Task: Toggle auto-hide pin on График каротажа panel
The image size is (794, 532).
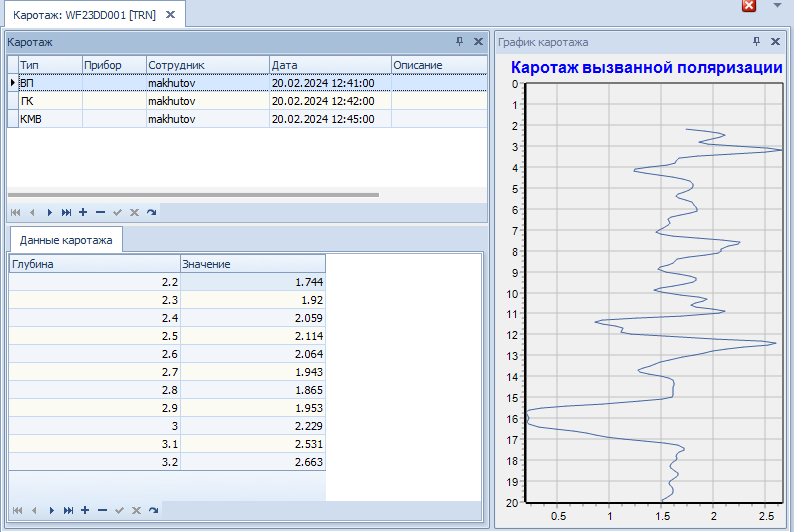Action: tap(757, 42)
